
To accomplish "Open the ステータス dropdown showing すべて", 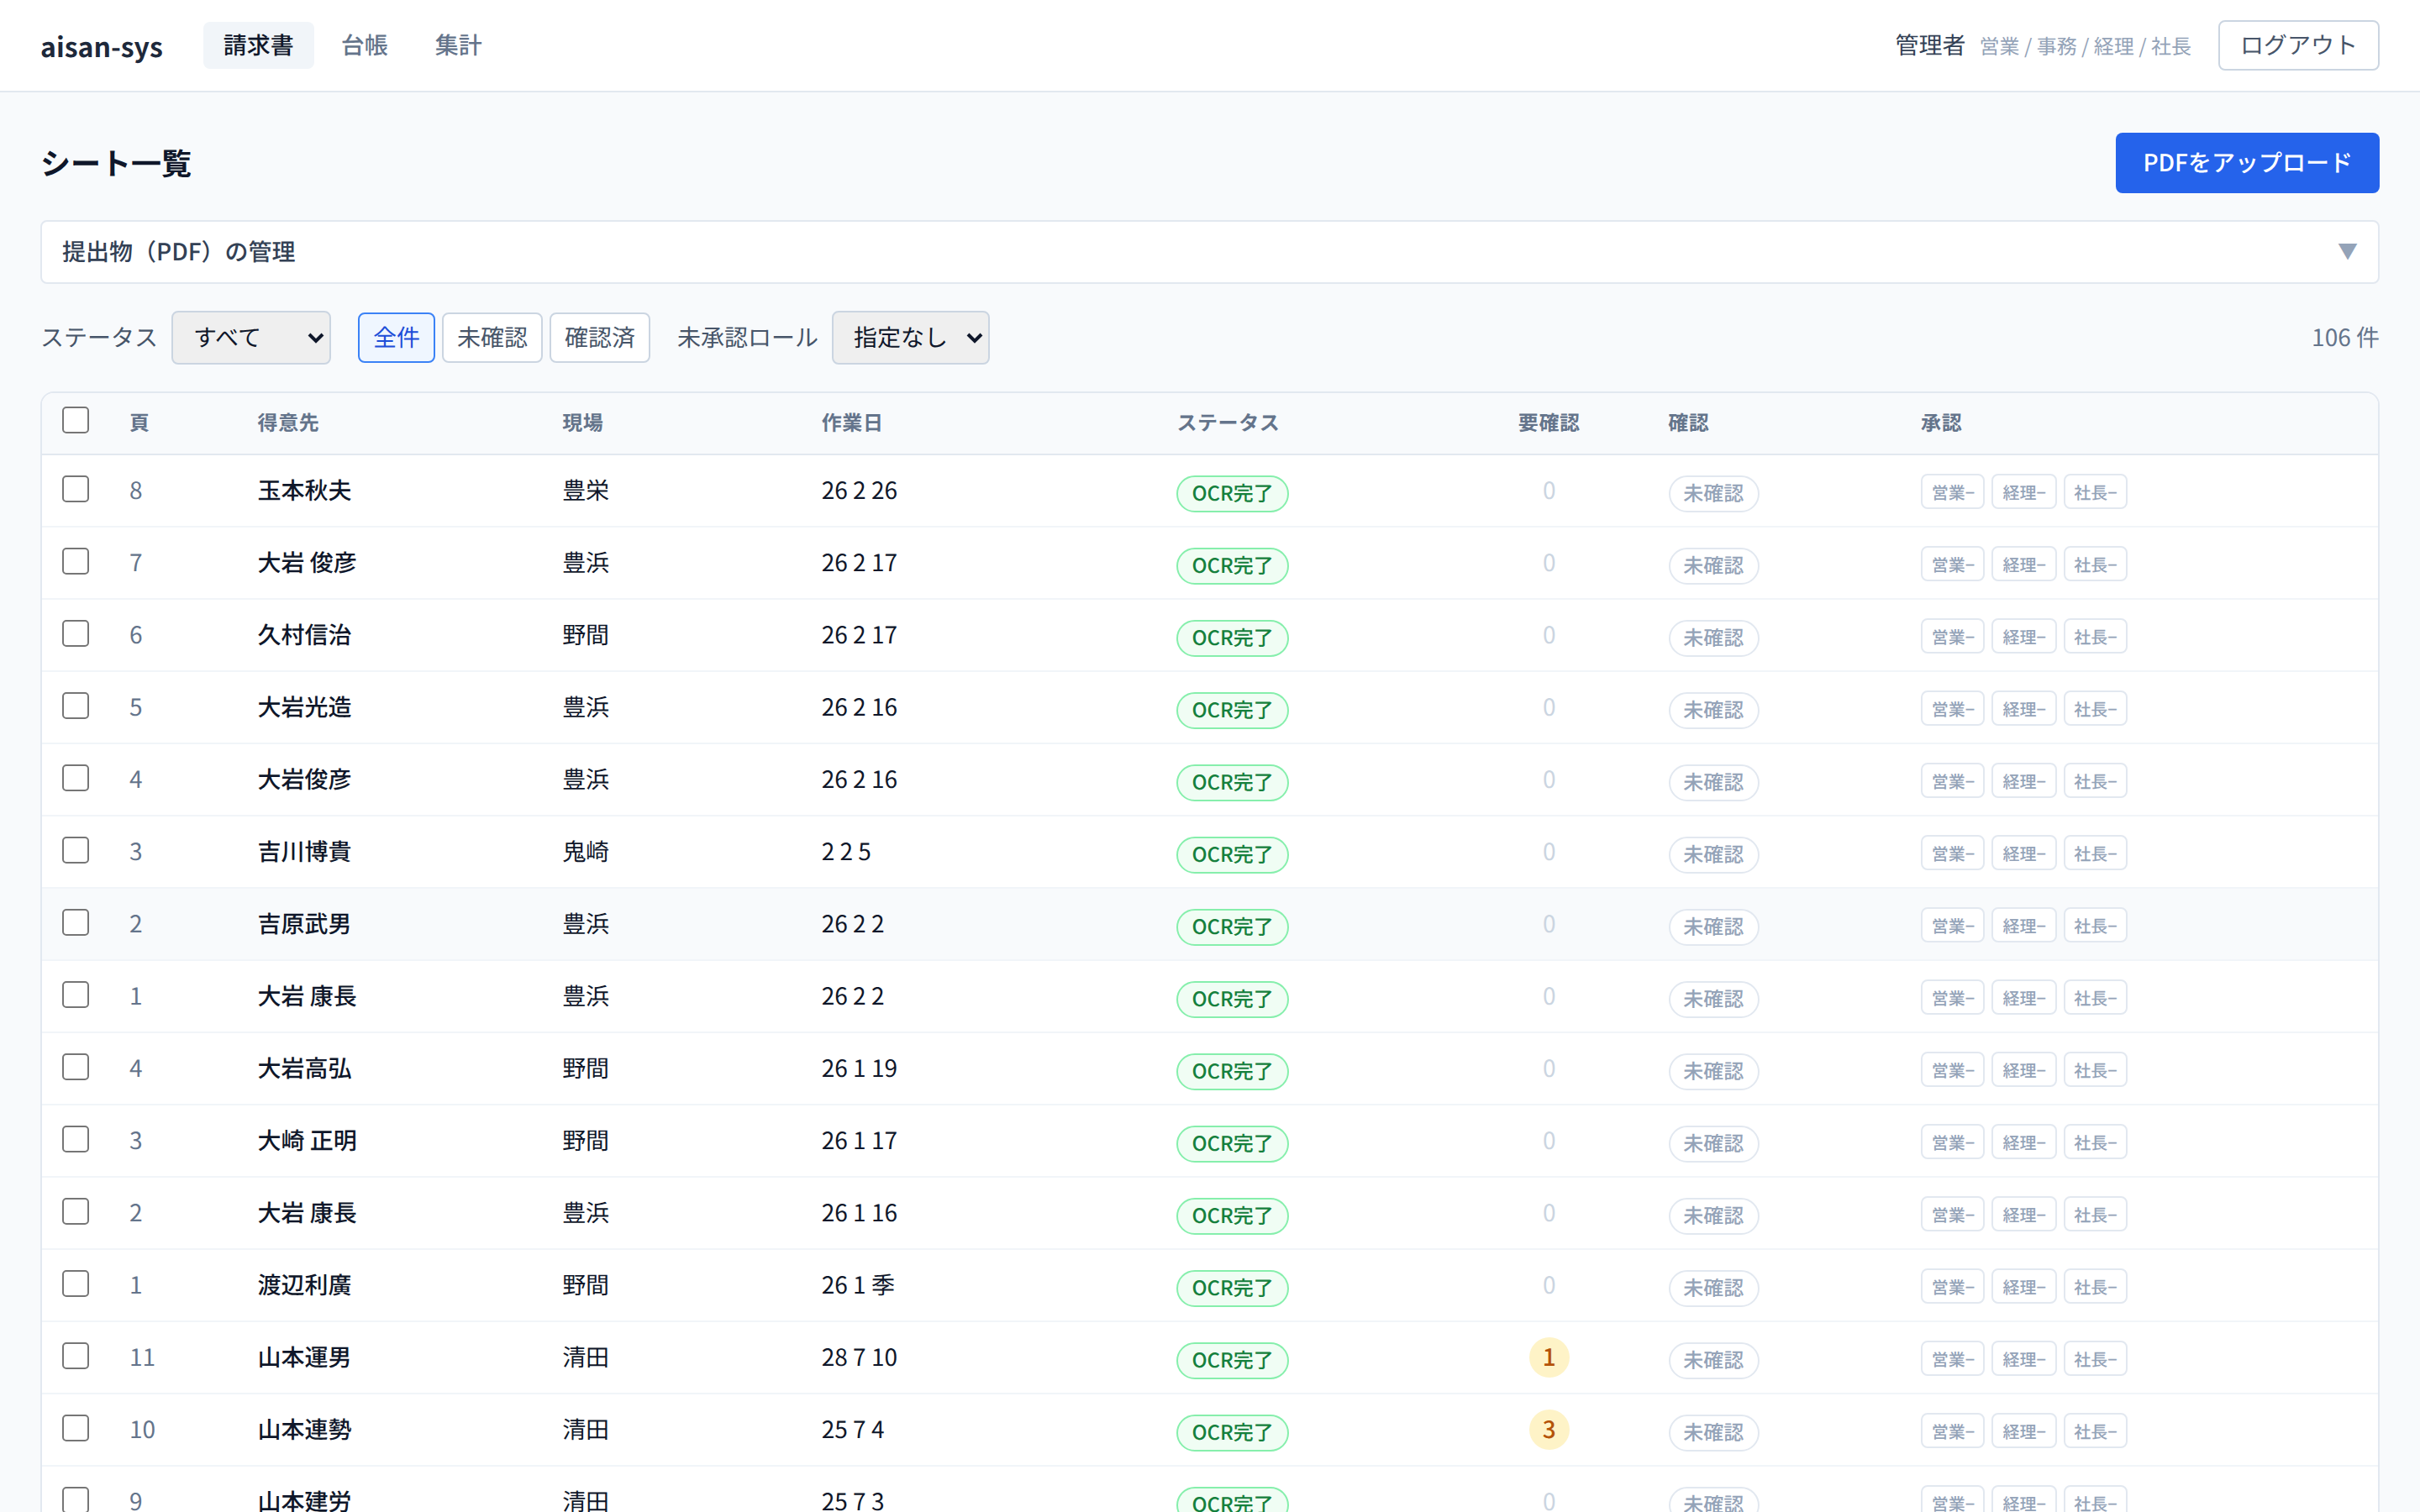I will click(251, 337).
